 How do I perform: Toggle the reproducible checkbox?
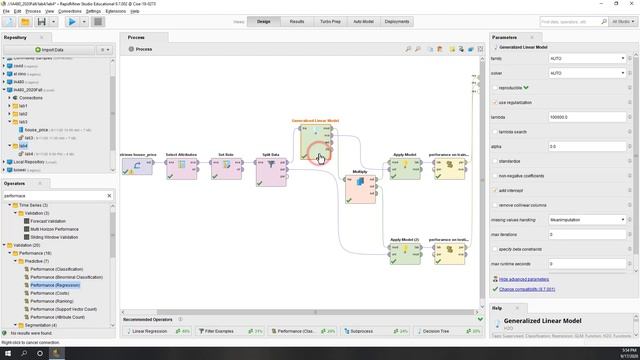coord(495,88)
